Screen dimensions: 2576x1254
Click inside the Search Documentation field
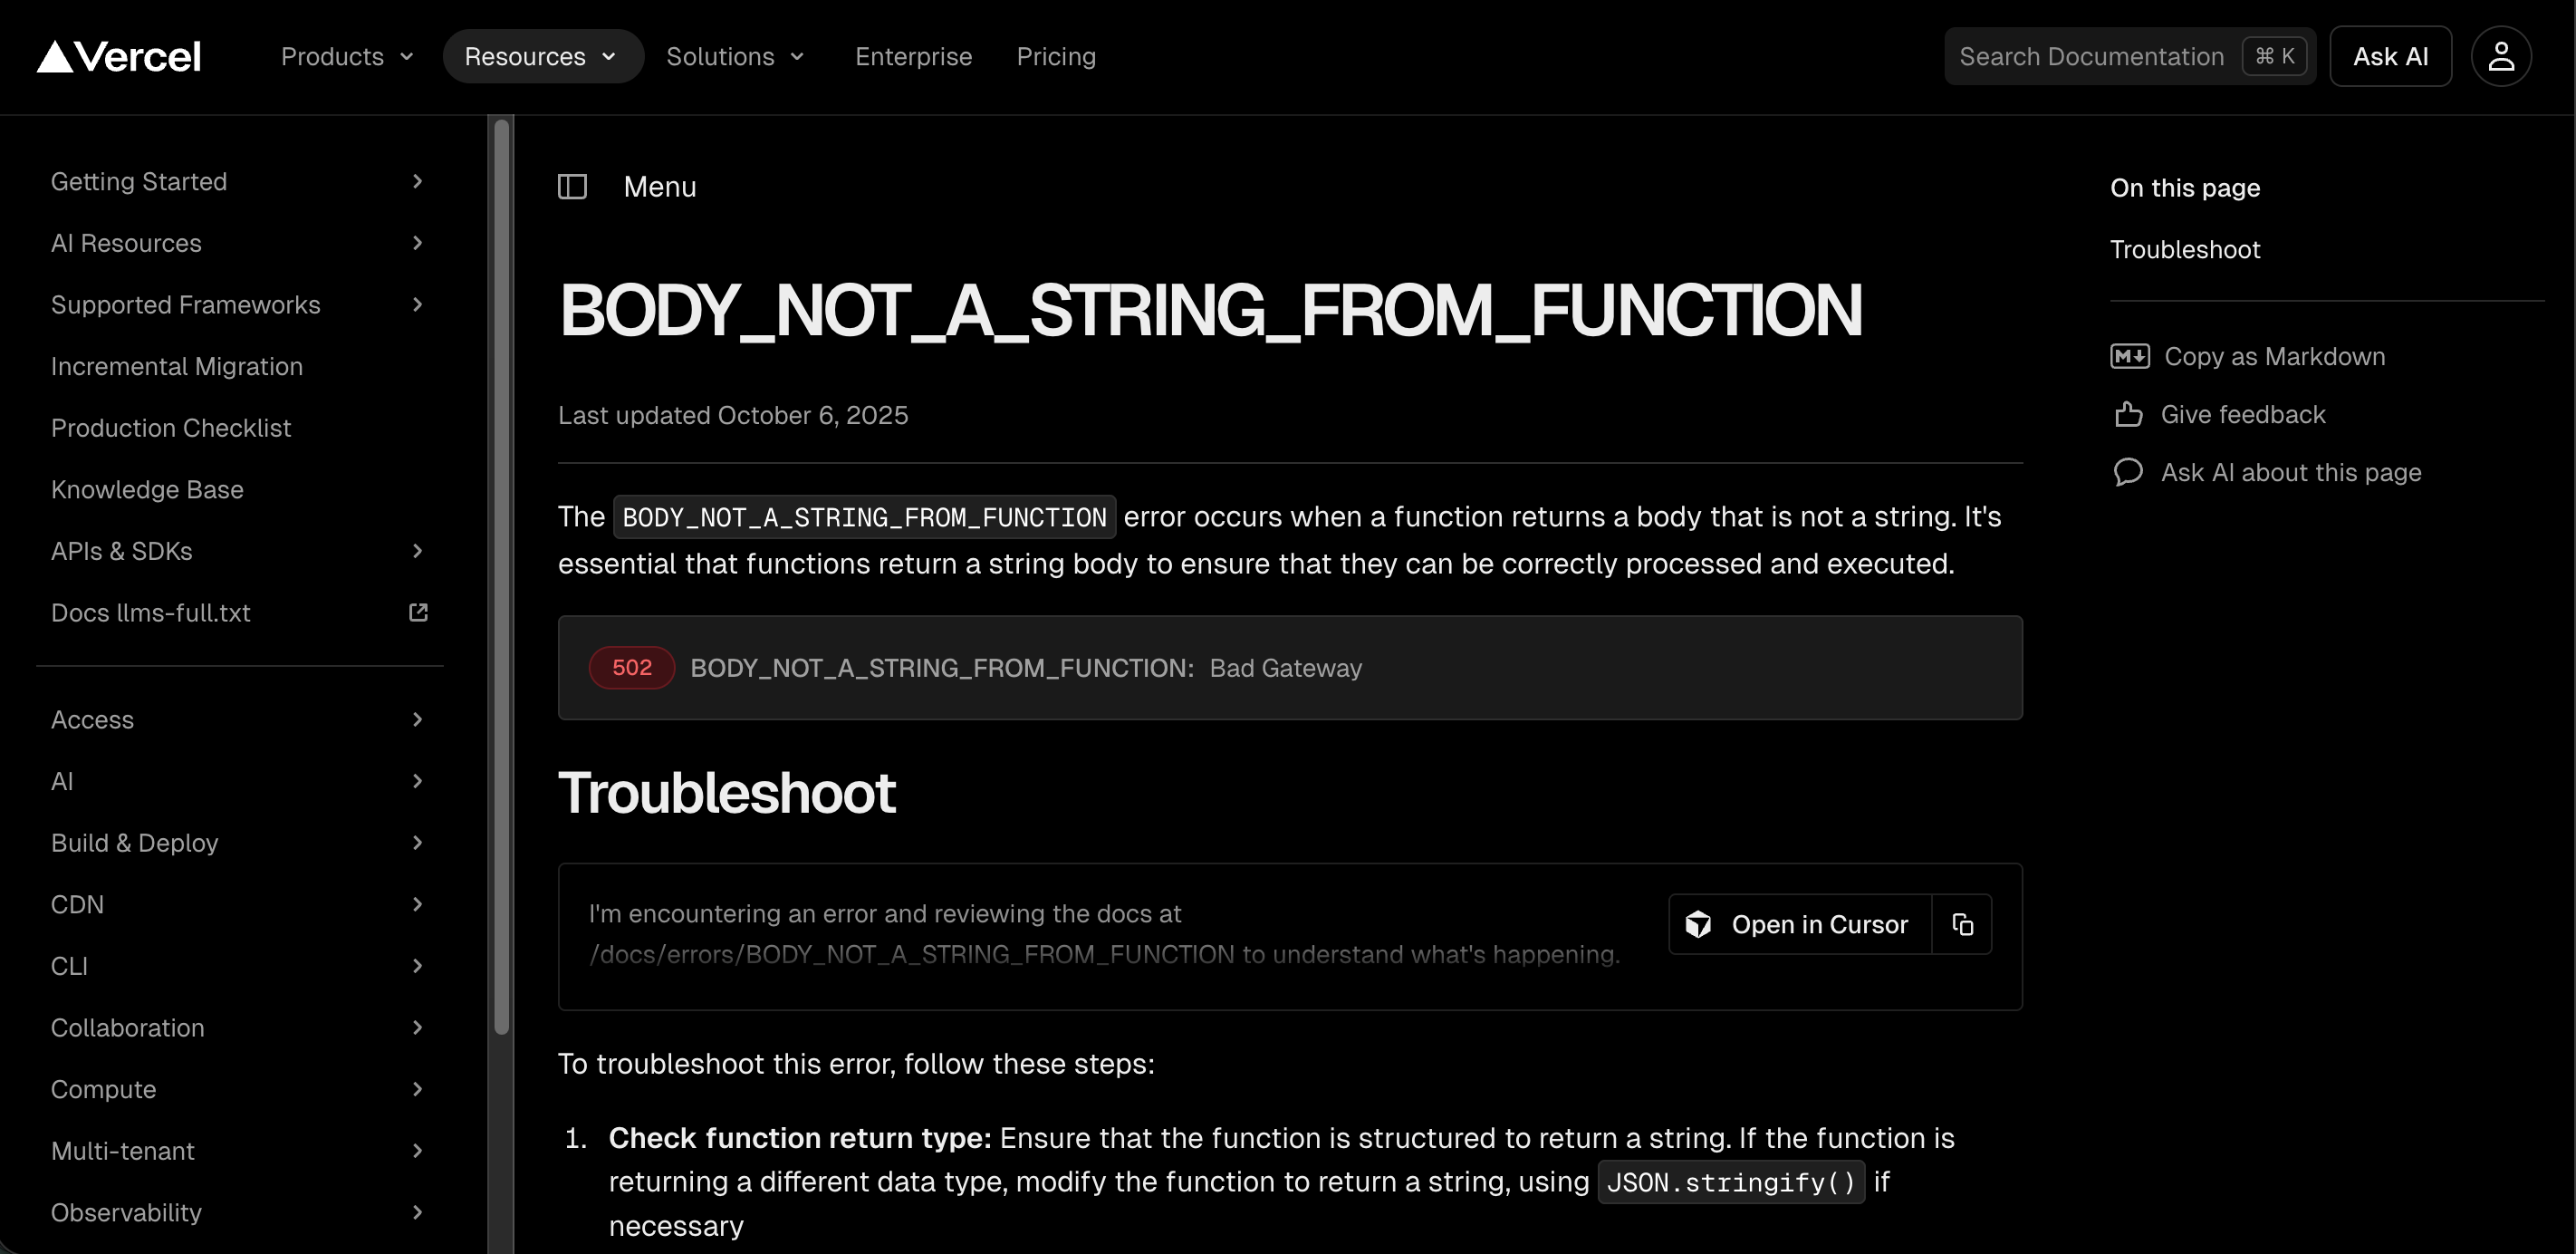click(2090, 56)
